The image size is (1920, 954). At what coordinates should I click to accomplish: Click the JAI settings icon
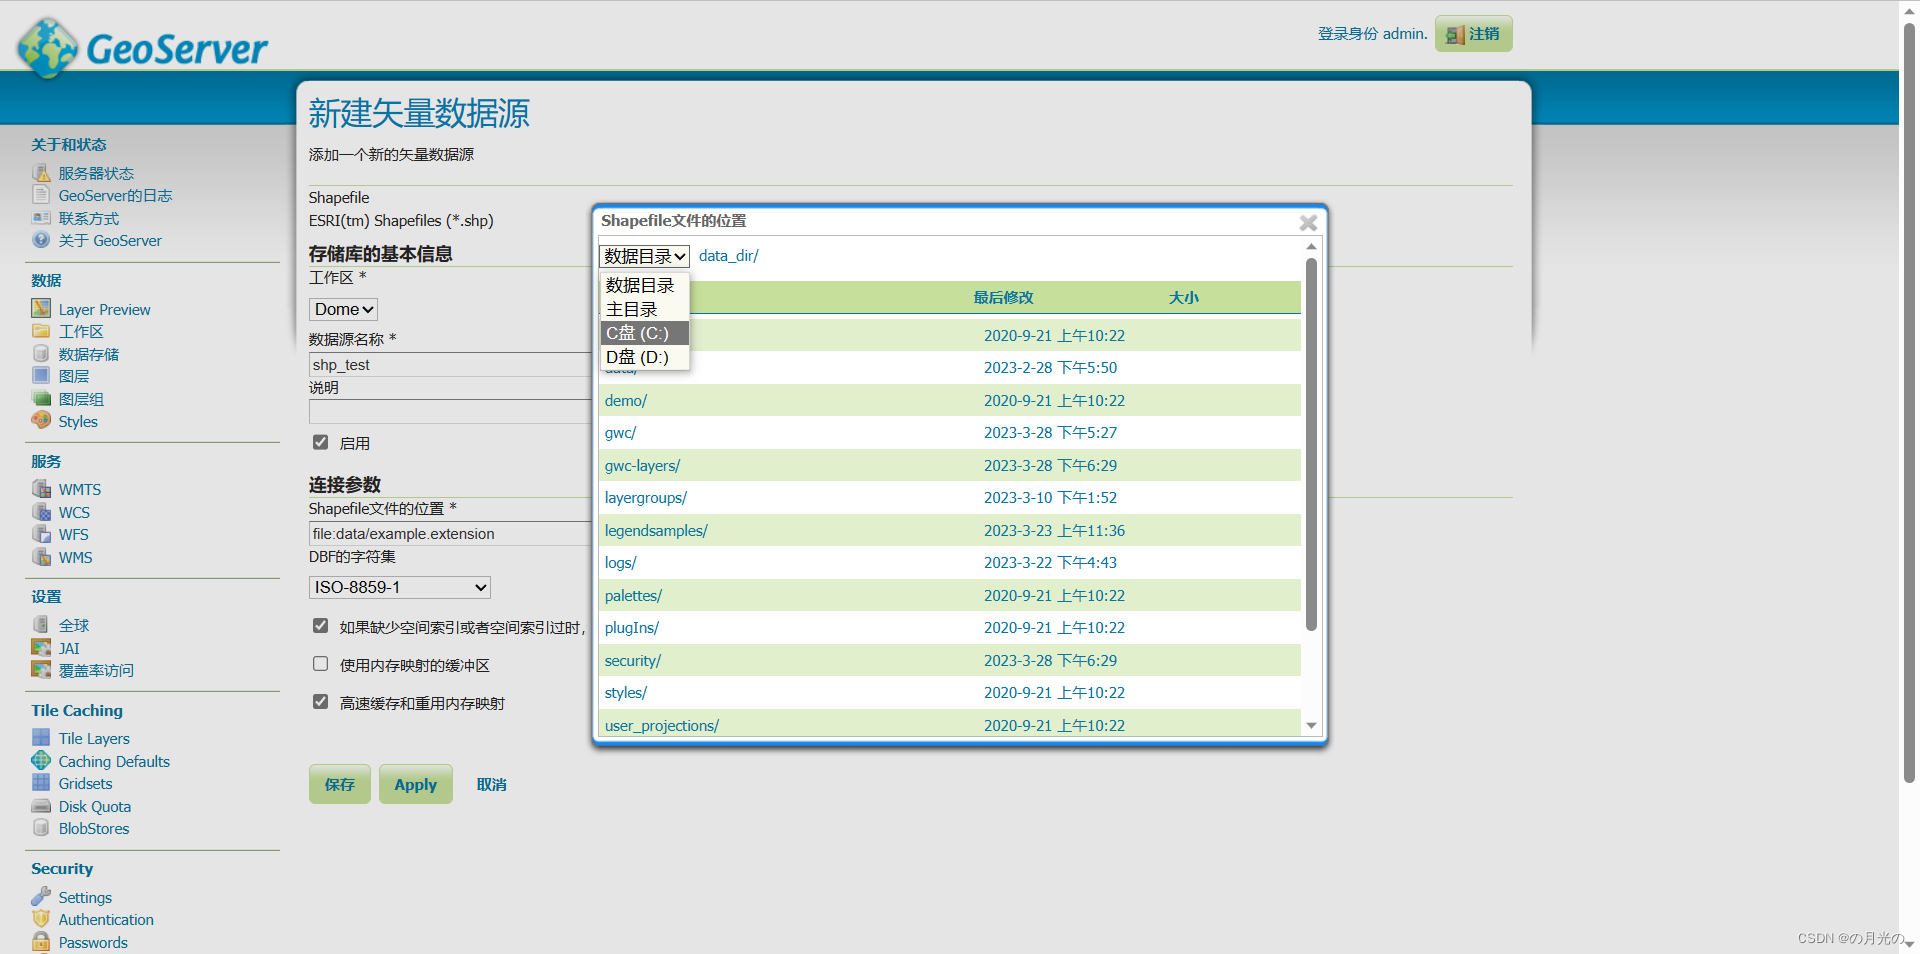click(x=41, y=648)
